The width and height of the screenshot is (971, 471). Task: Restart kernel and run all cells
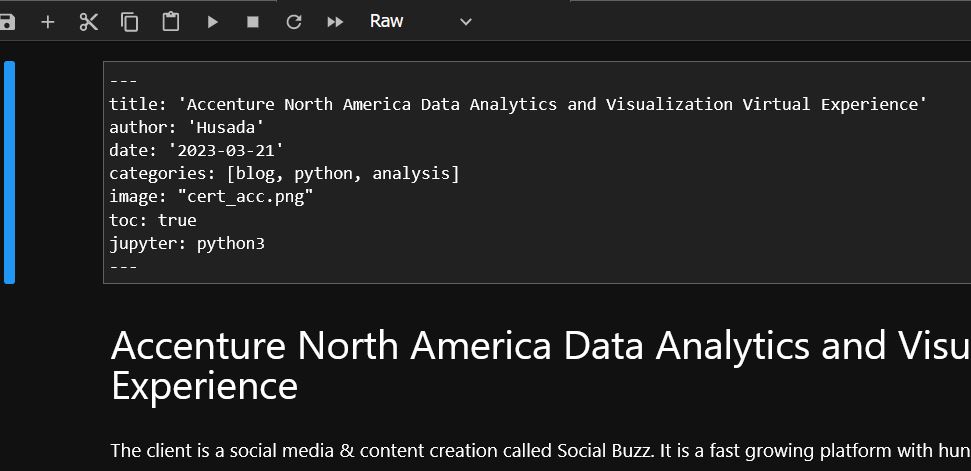coord(335,22)
